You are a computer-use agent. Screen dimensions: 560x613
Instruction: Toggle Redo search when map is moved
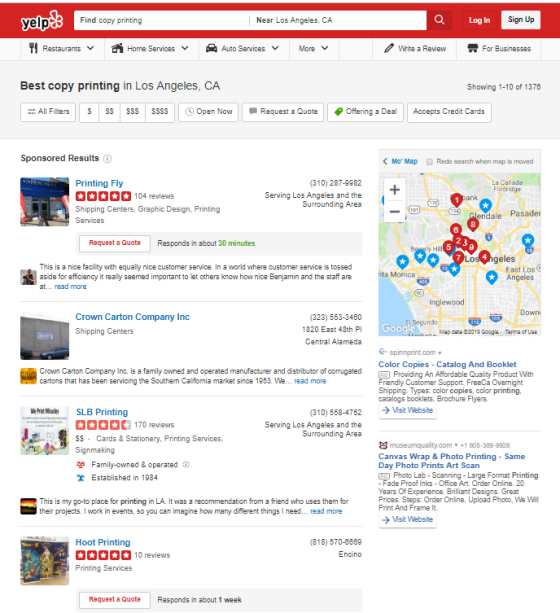[429, 161]
